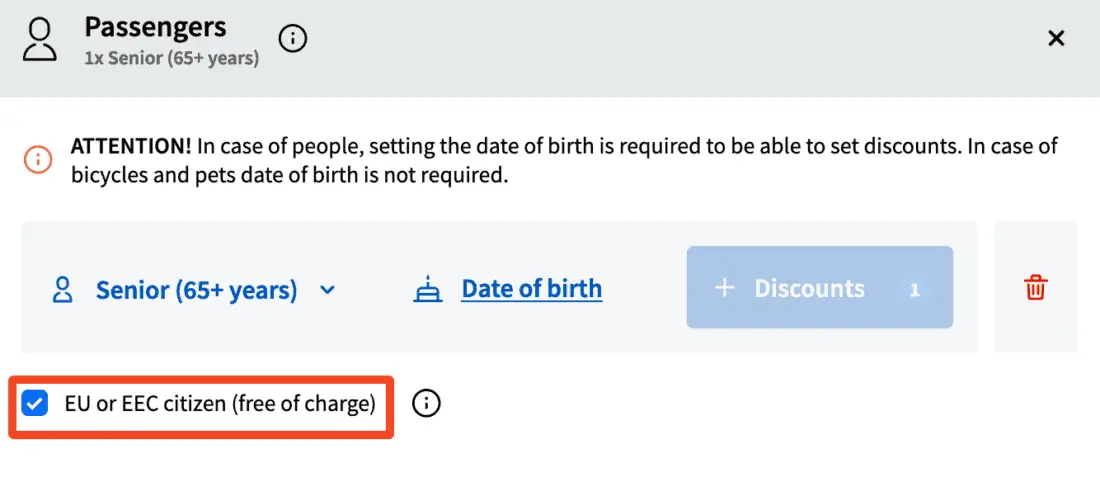Viewport: 1100px width, 482px height.
Task: Uncheck the EU or EEC citizen checkbox
Action: tap(36, 404)
